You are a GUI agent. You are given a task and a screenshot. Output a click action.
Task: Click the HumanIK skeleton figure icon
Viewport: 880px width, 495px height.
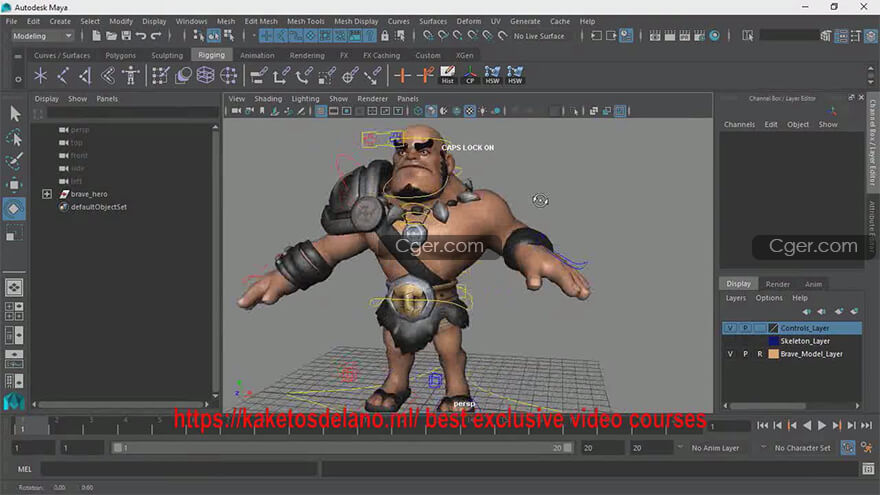click(131, 75)
